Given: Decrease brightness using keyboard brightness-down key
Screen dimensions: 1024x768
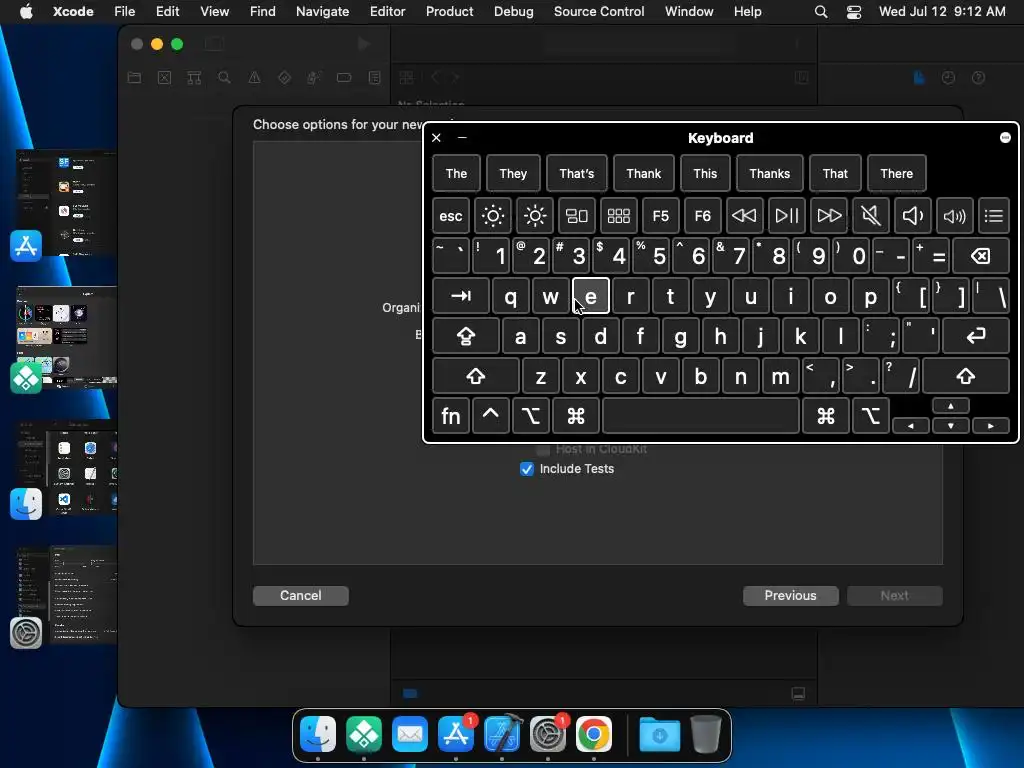Looking at the screenshot, I should click(x=493, y=216).
